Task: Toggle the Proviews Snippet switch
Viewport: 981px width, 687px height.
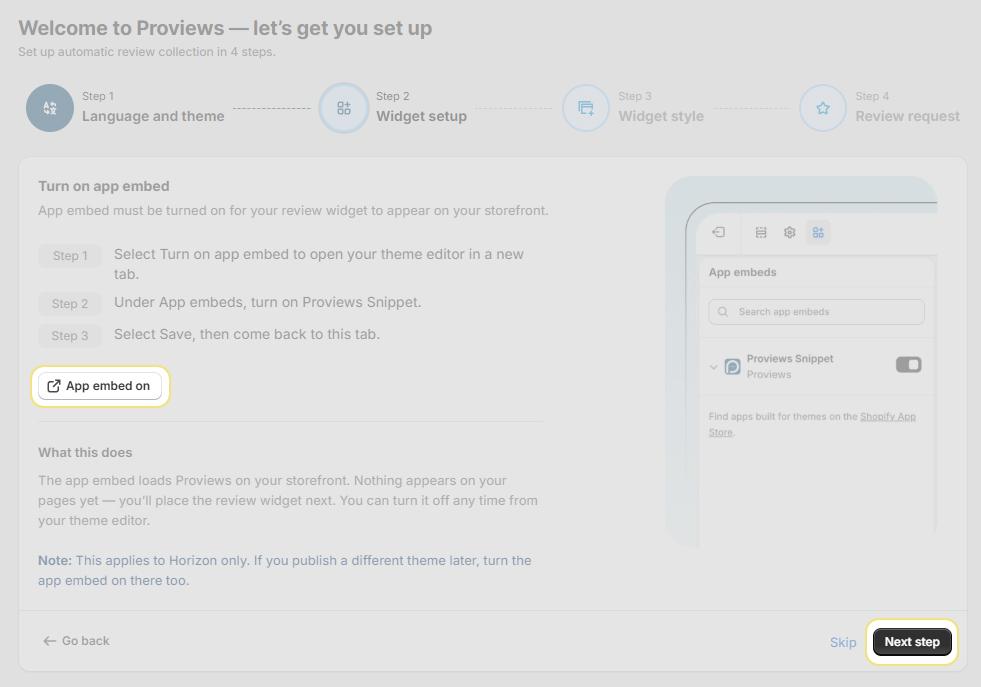Action: [x=908, y=364]
